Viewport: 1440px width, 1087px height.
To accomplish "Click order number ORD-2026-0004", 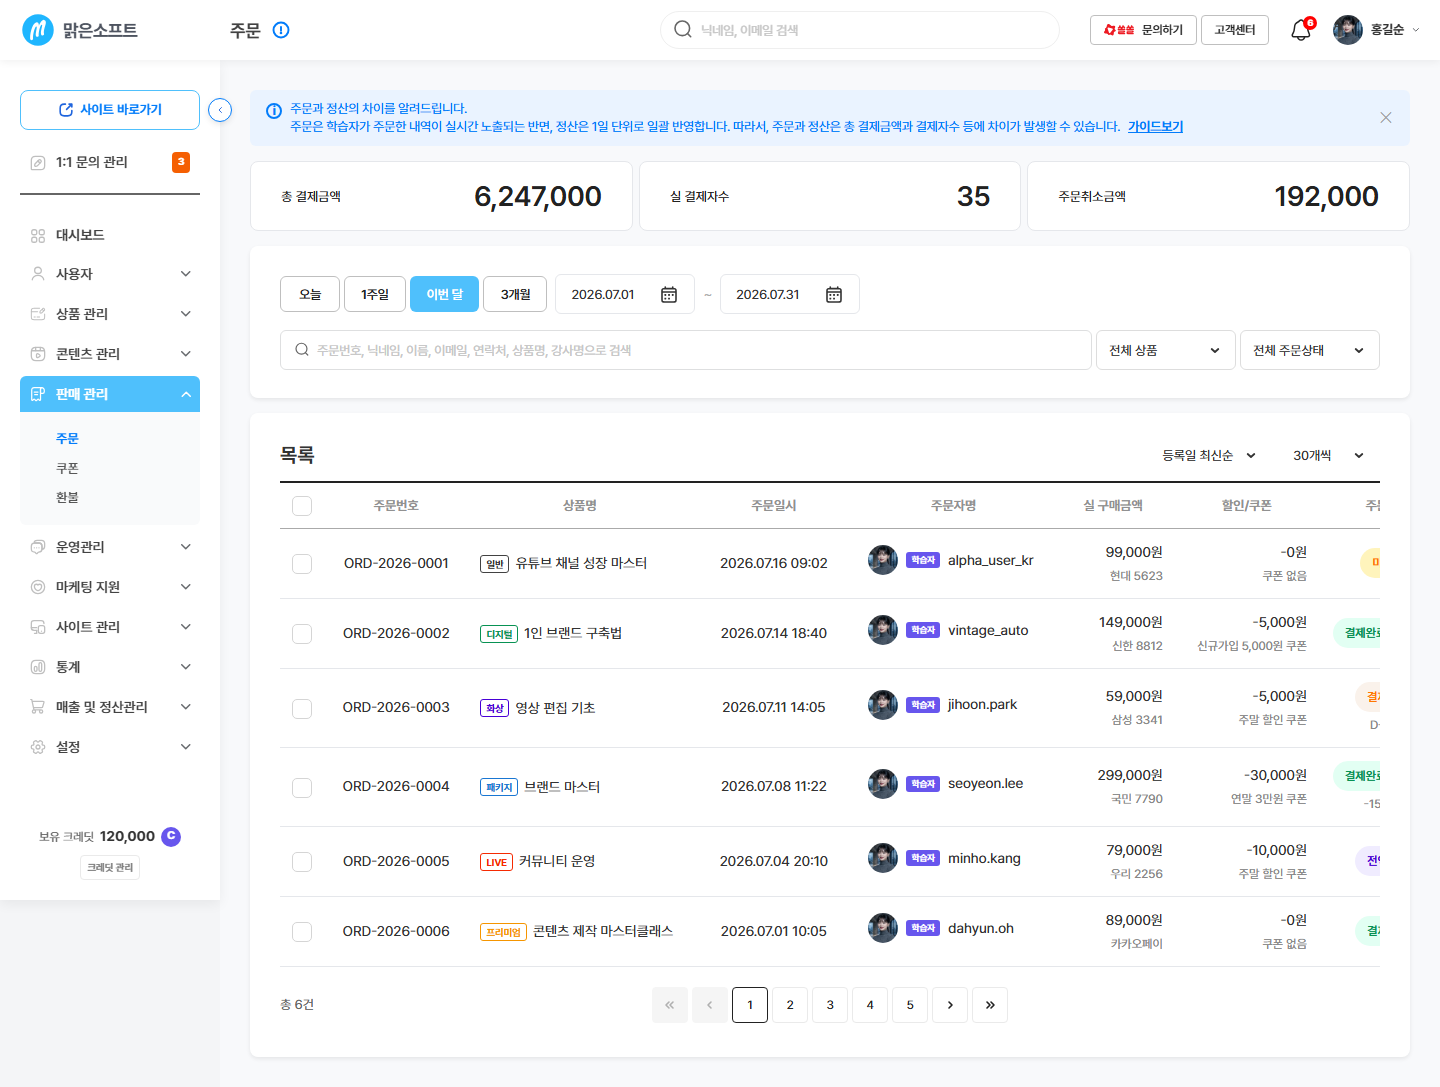I will point(396,786).
